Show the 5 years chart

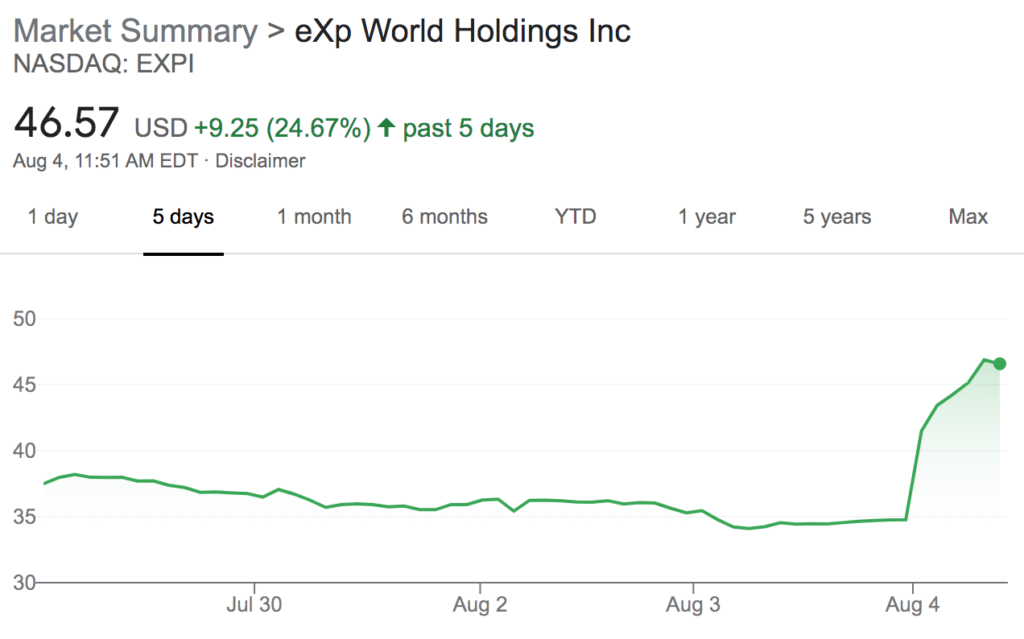(837, 217)
